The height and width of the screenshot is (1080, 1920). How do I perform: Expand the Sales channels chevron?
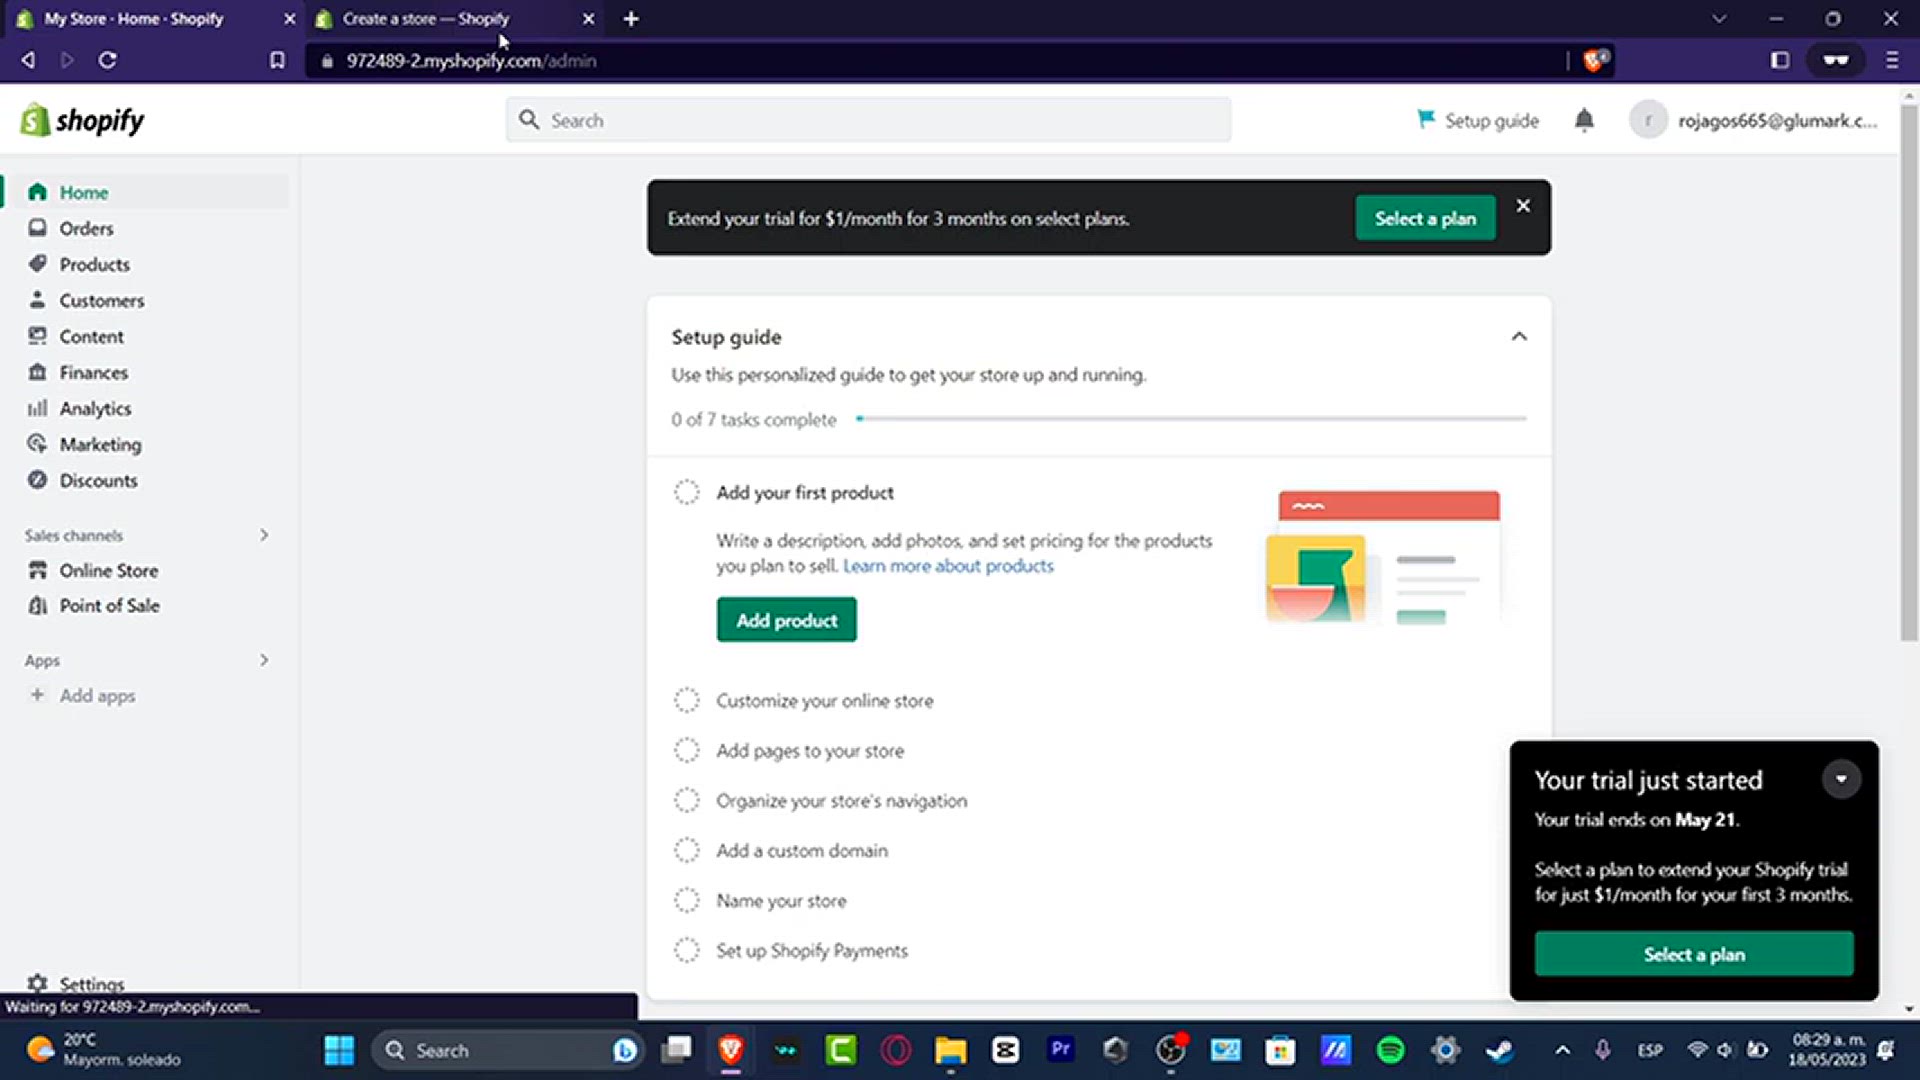264,535
